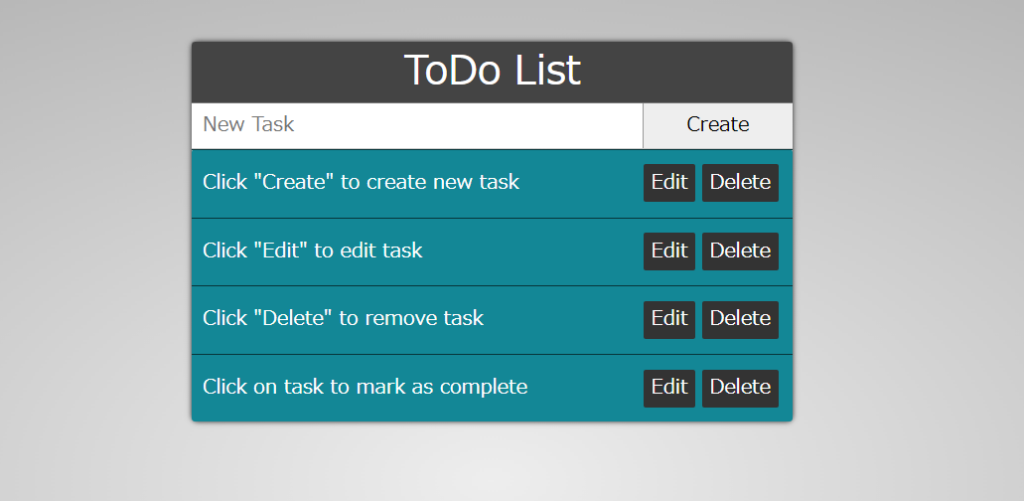Edit the 'Click "Delete" to remove task' item
The height and width of the screenshot is (501, 1024).
(x=669, y=319)
